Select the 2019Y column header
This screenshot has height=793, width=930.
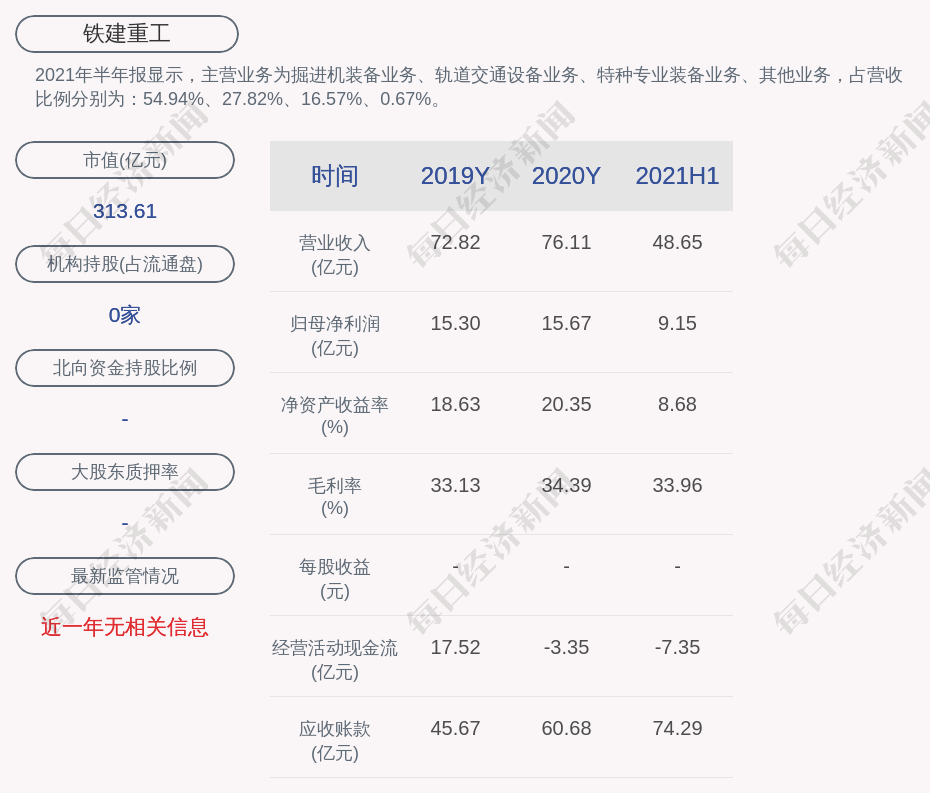click(x=455, y=176)
